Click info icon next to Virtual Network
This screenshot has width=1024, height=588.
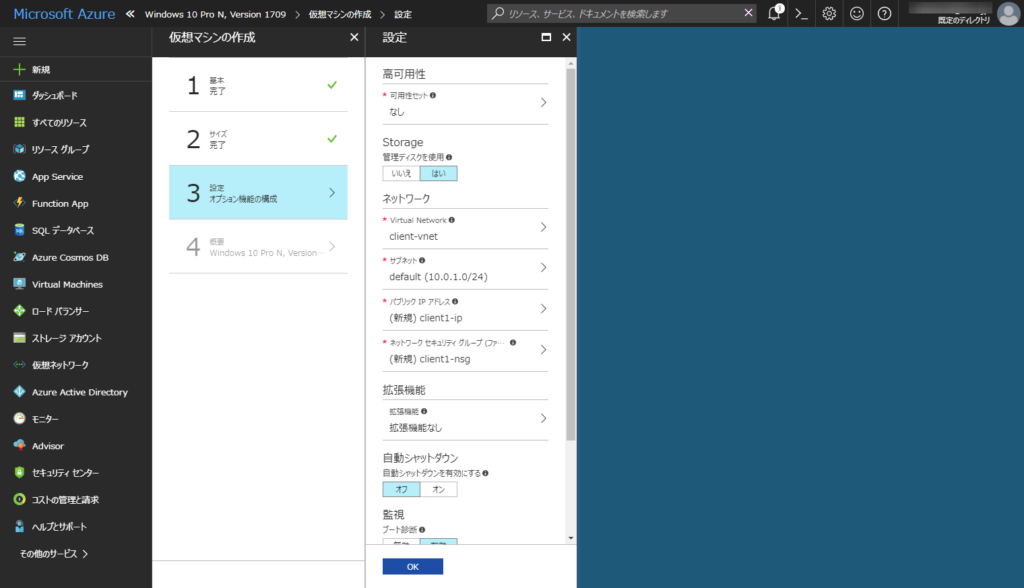point(452,220)
